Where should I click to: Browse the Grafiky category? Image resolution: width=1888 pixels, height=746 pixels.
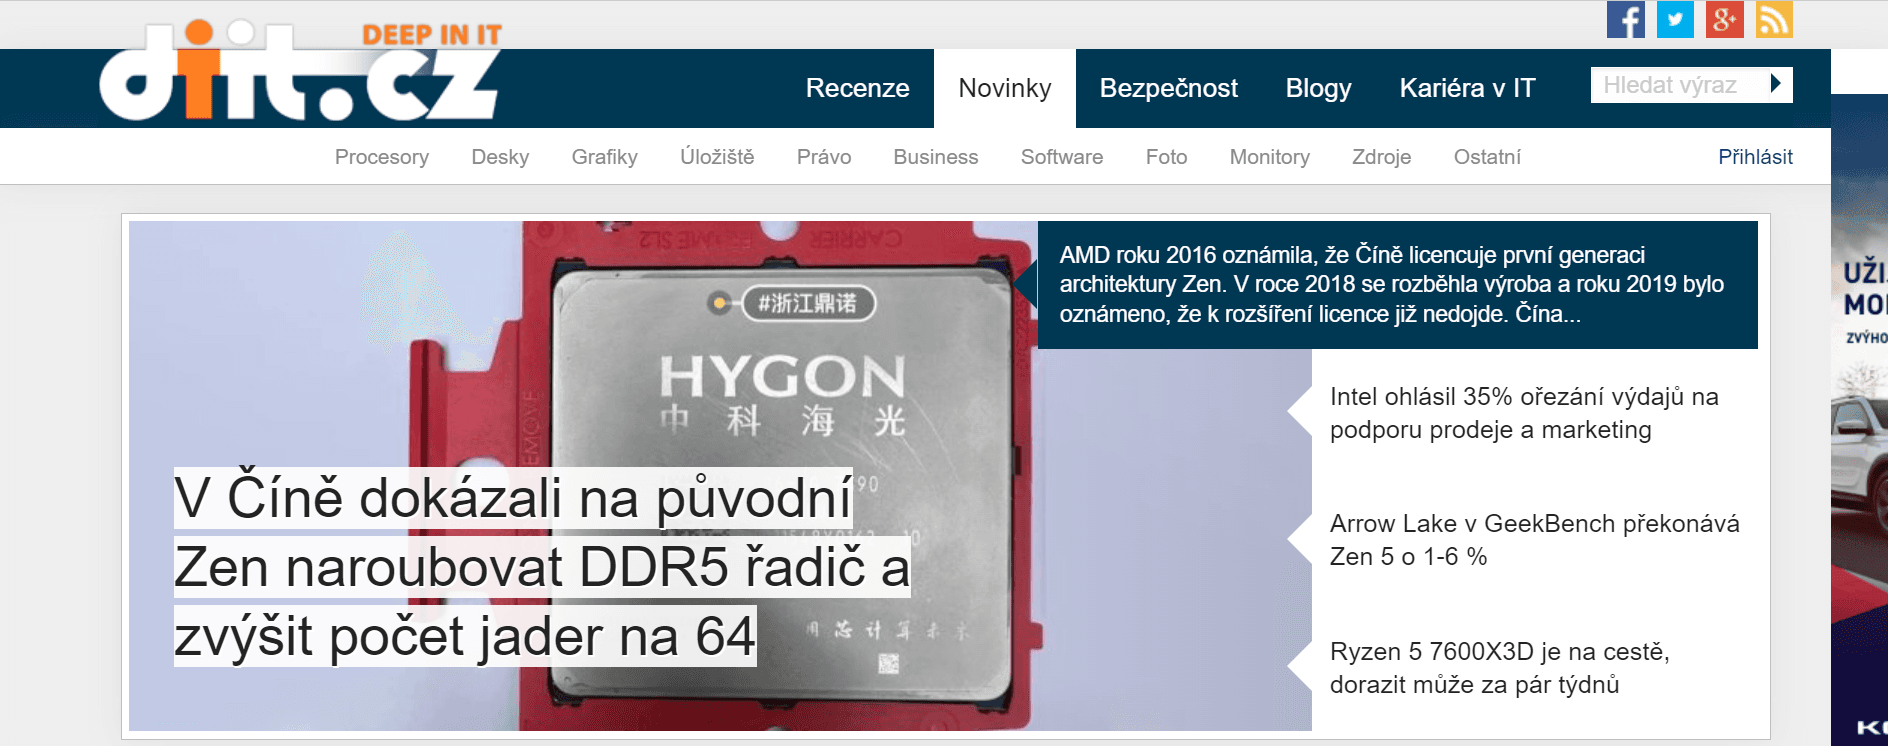[x=605, y=157]
